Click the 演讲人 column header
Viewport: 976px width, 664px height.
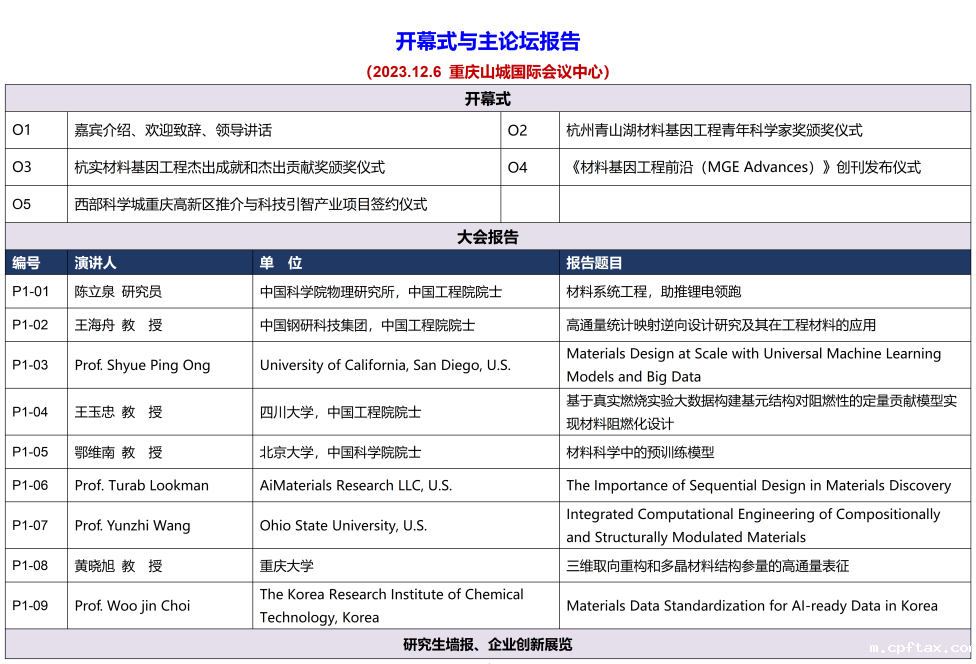(96, 263)
